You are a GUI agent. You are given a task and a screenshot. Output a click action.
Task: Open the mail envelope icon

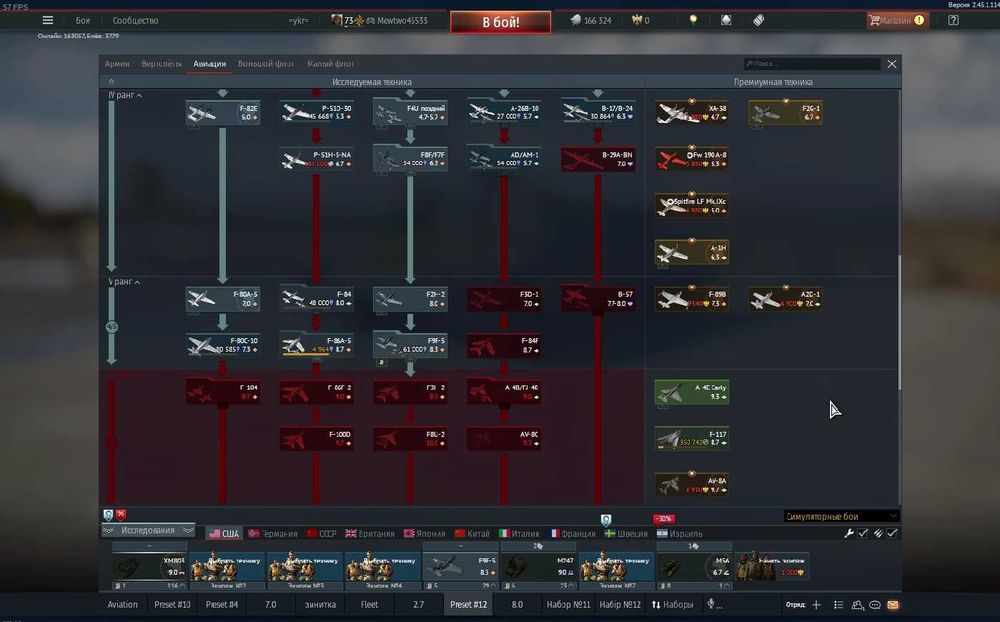tap(893, 604)
